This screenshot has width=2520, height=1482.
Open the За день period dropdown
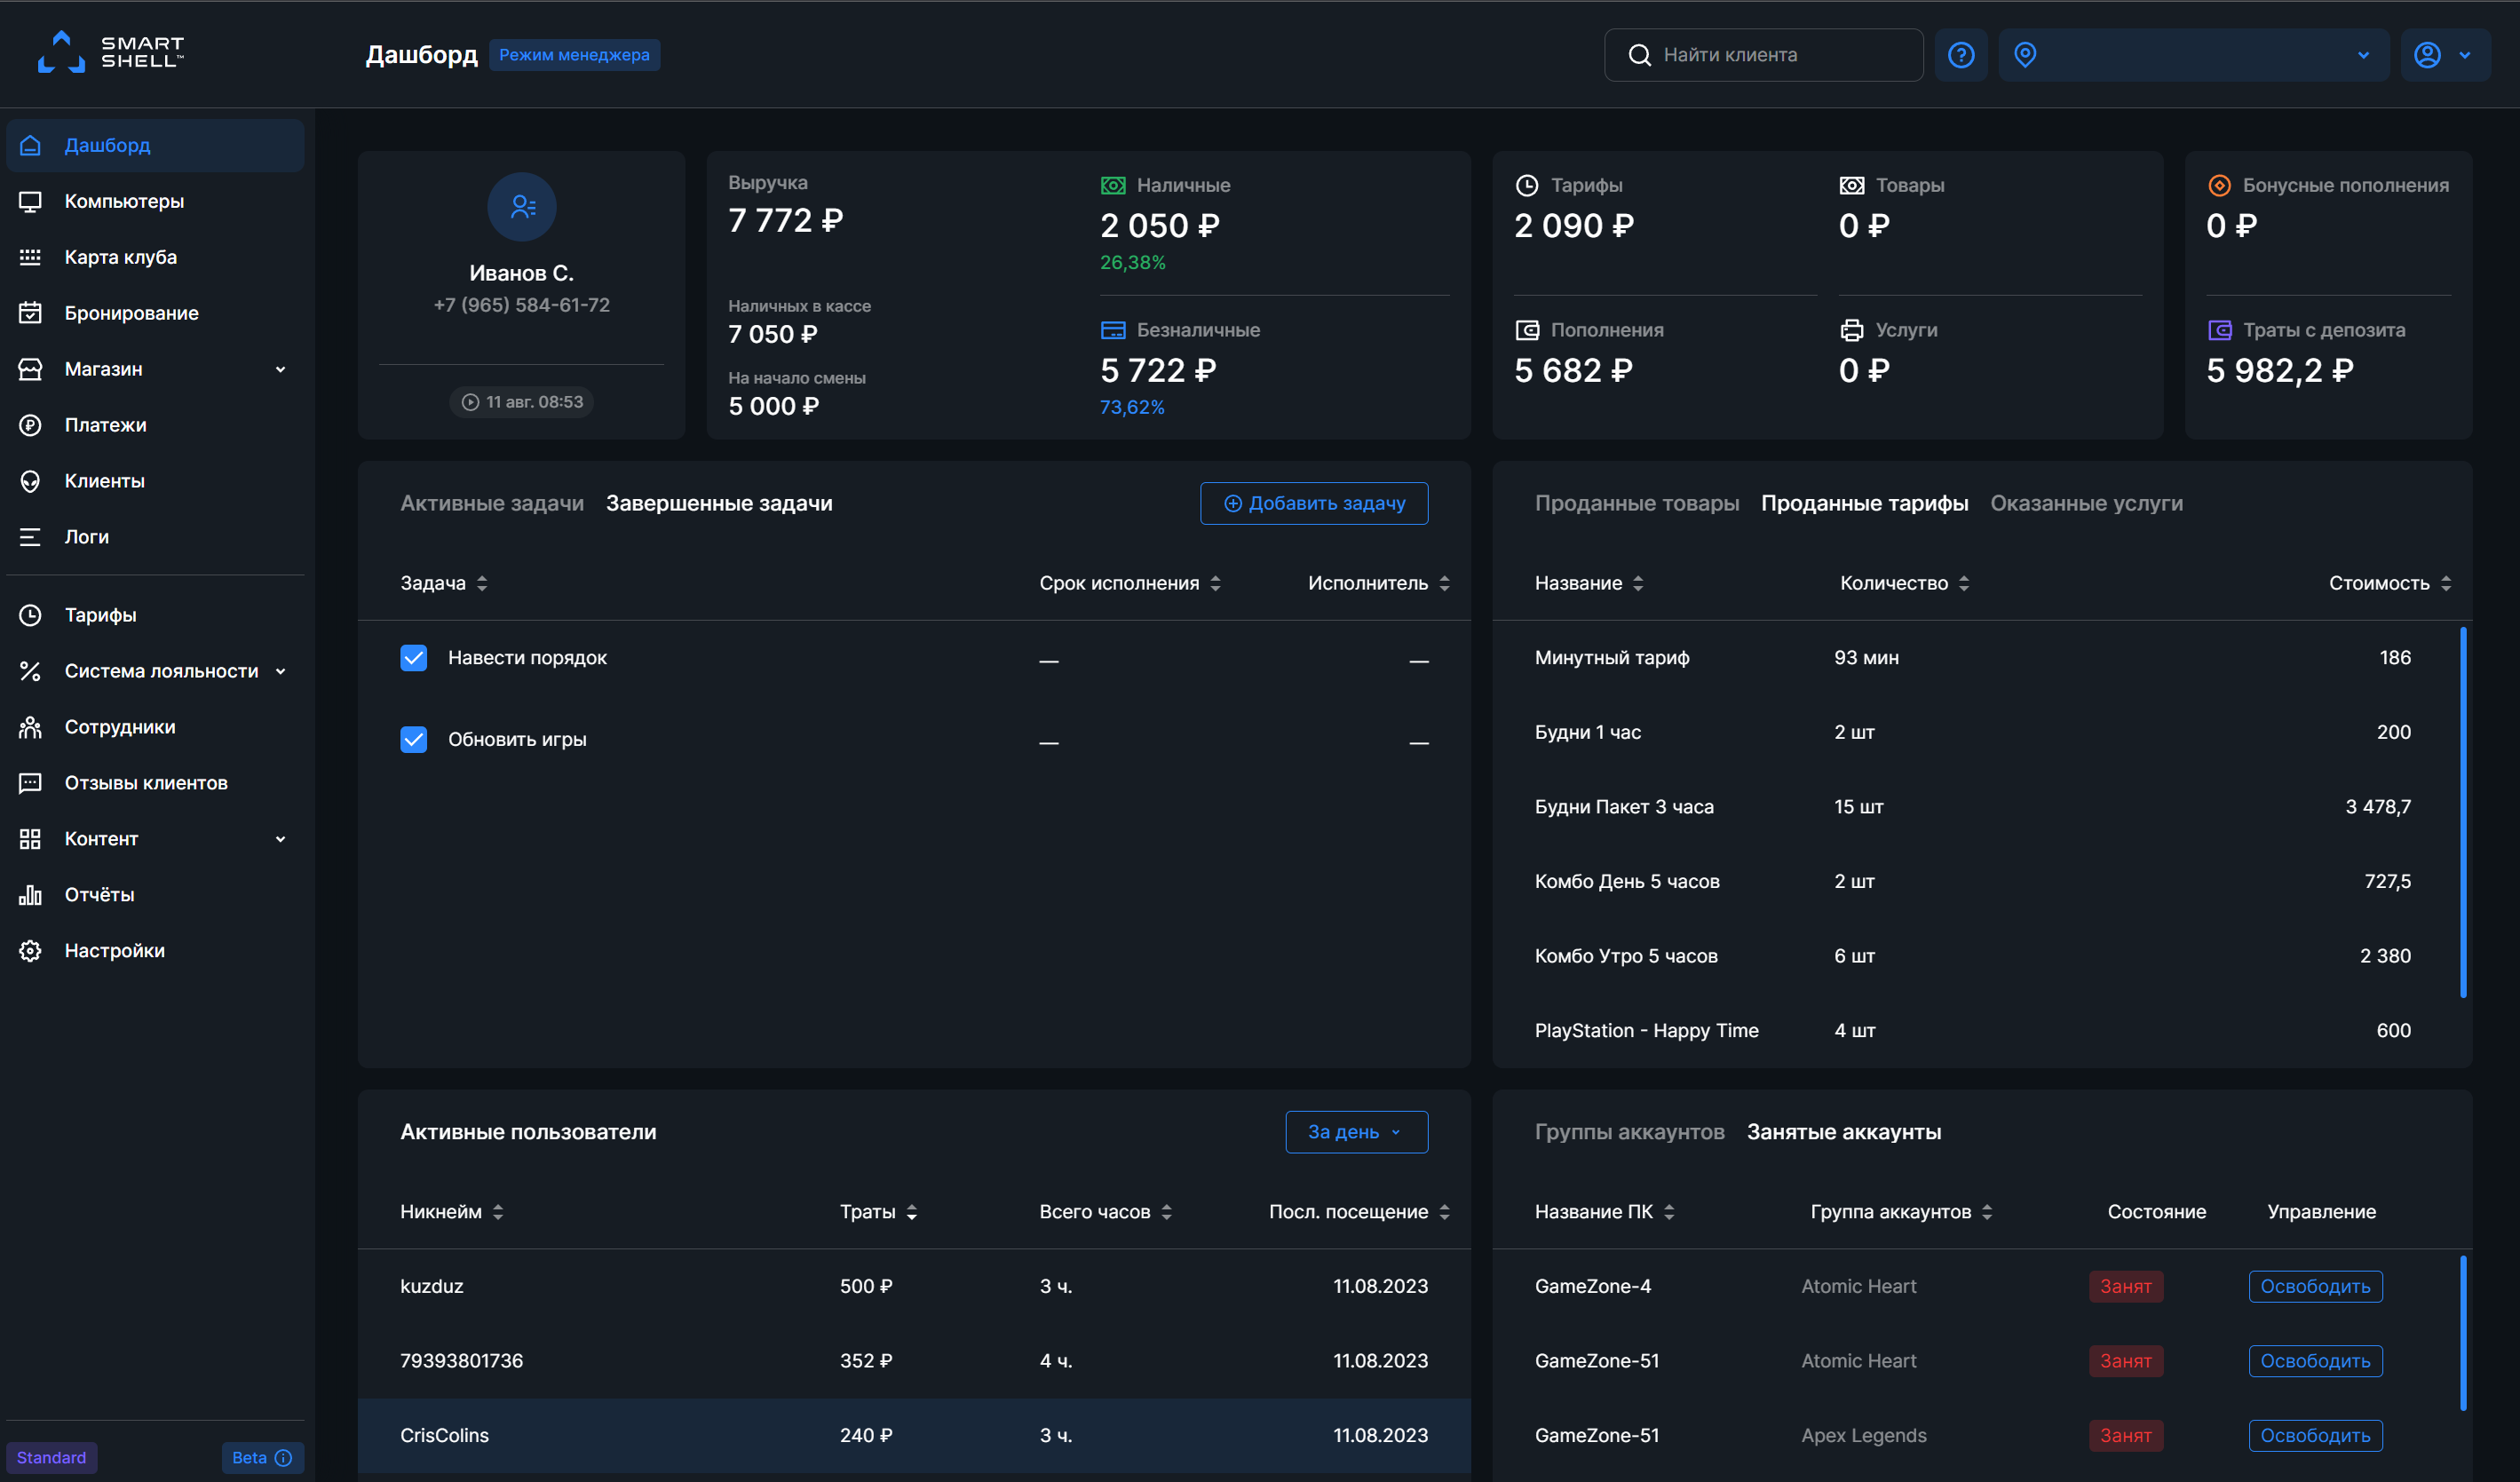[1356, 1132]
